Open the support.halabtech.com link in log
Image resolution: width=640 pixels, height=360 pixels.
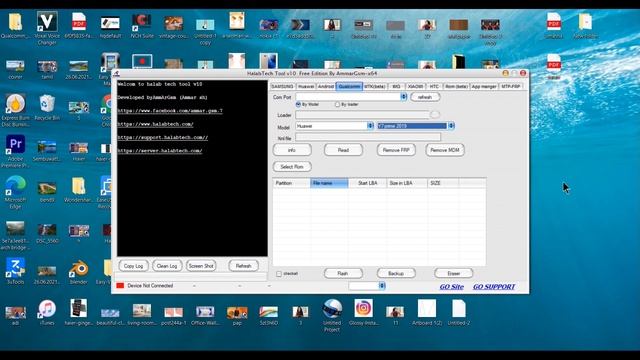click(162, 138)
